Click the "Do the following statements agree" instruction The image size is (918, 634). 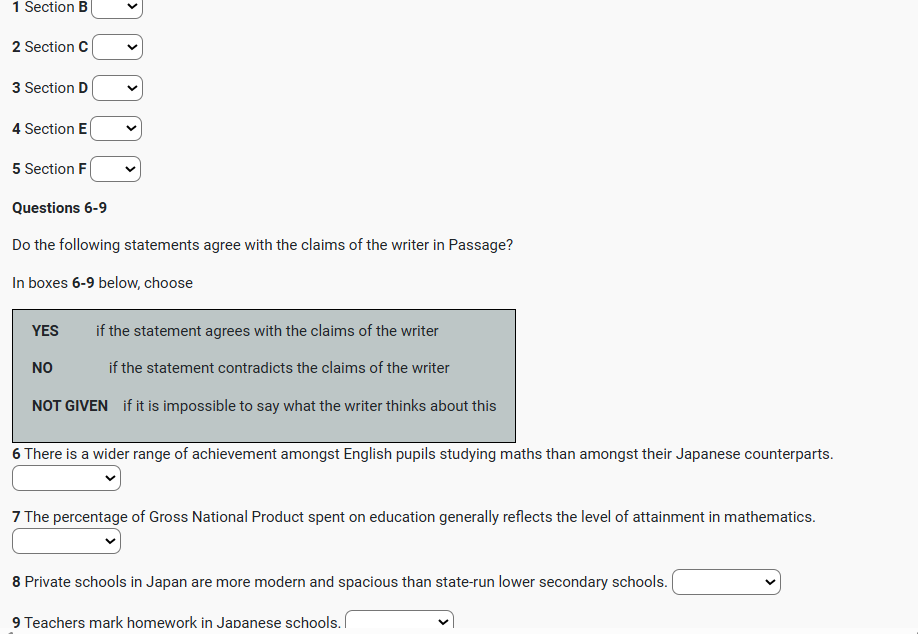(262, 245)
